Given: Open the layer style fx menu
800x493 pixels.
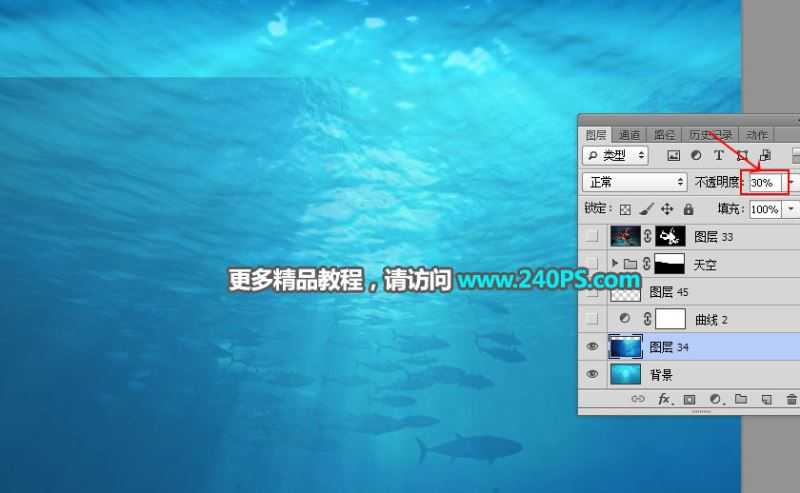Looking at the screenshot, I should (664, 399).
